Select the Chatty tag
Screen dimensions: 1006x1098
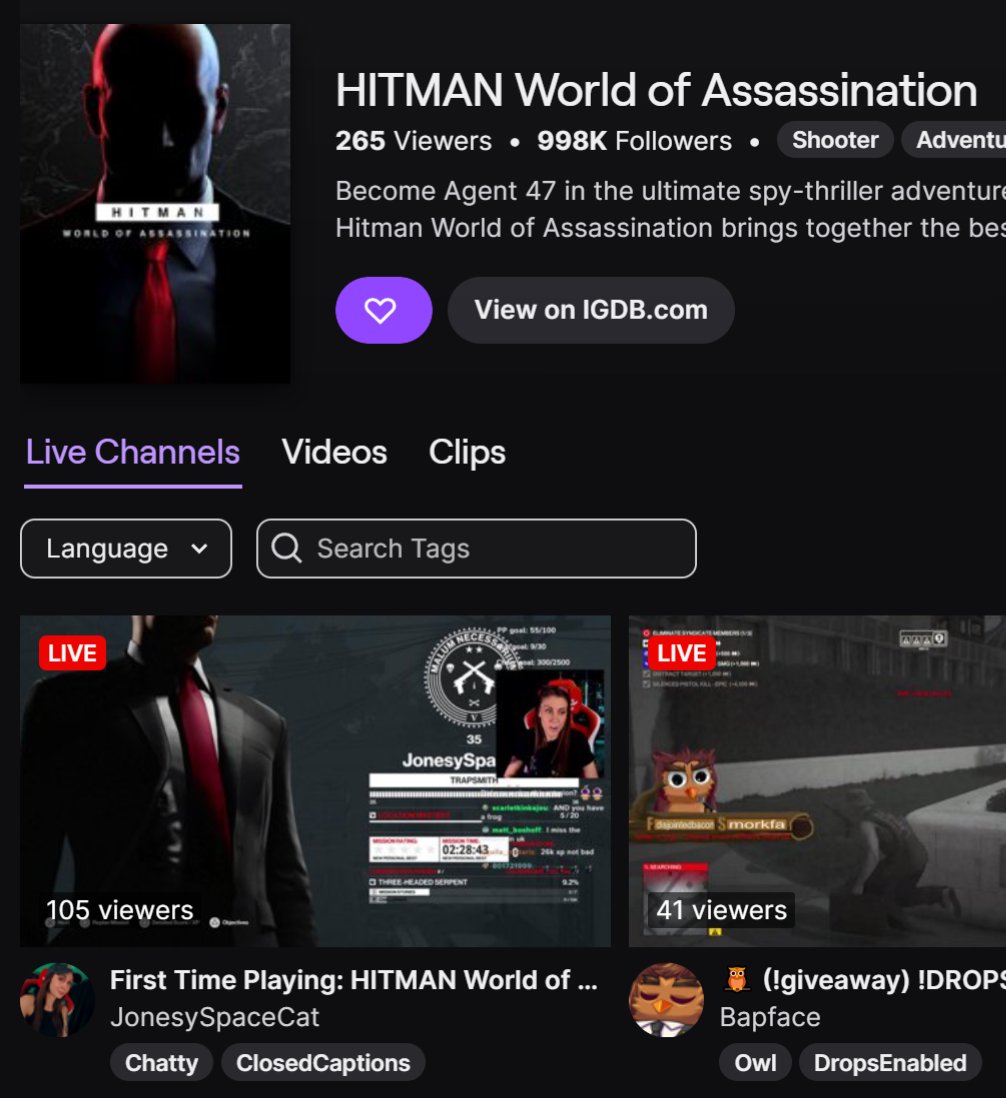click(x=162, y=1063)
